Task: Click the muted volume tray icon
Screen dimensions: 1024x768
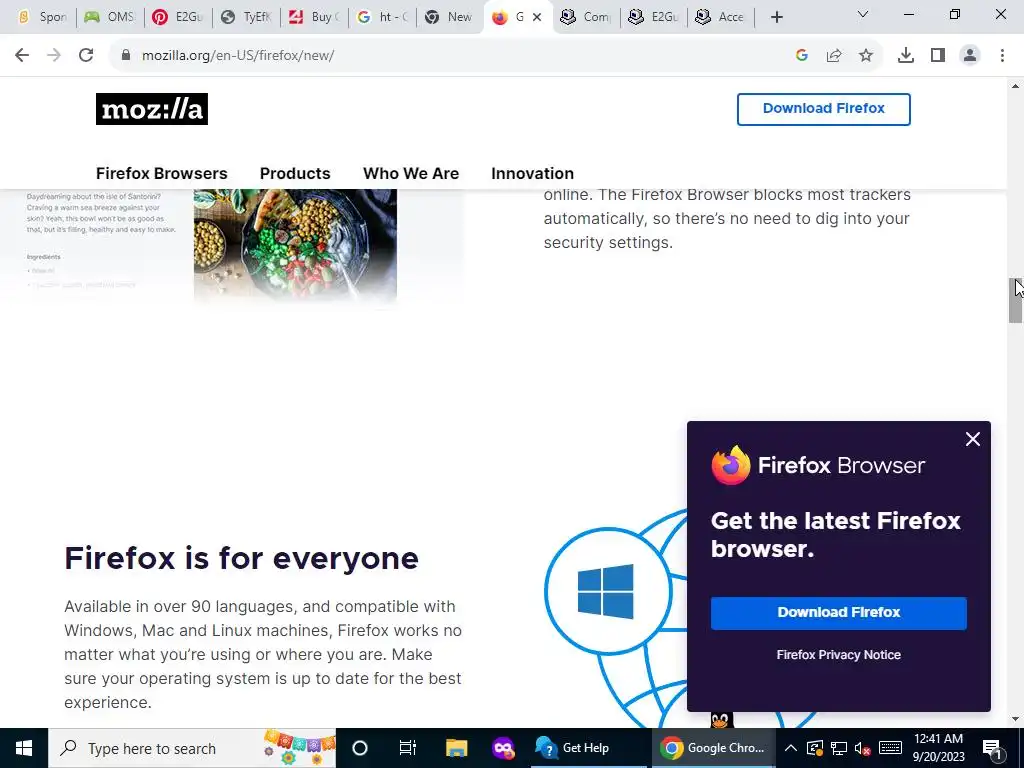Action: point(863,748)
